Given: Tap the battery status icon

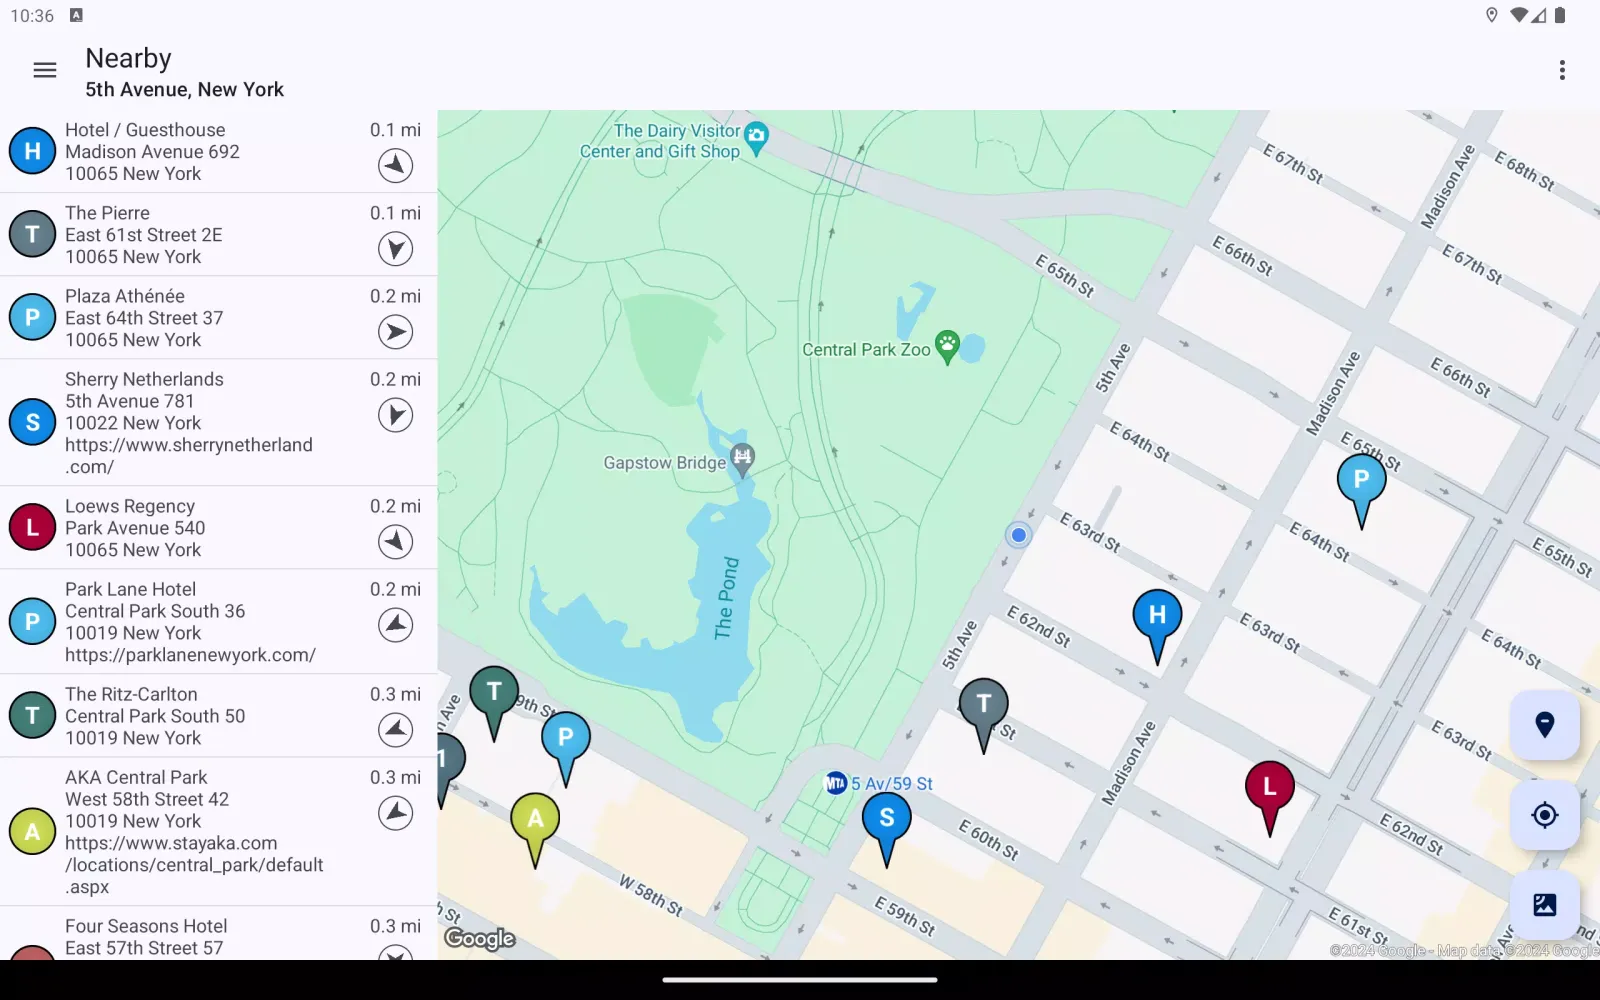Looking at the screenshot, I should (x=1560, y=15).
